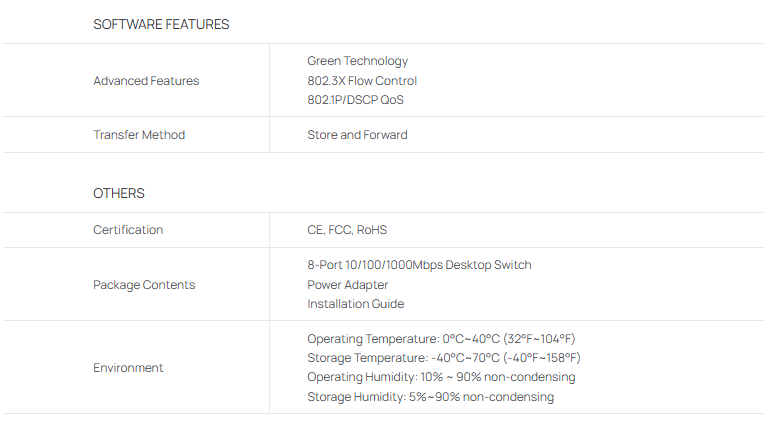Screen dimensions: 766x432
Task: Click the Operating Temperature specification line
Action: click(440, 339)
